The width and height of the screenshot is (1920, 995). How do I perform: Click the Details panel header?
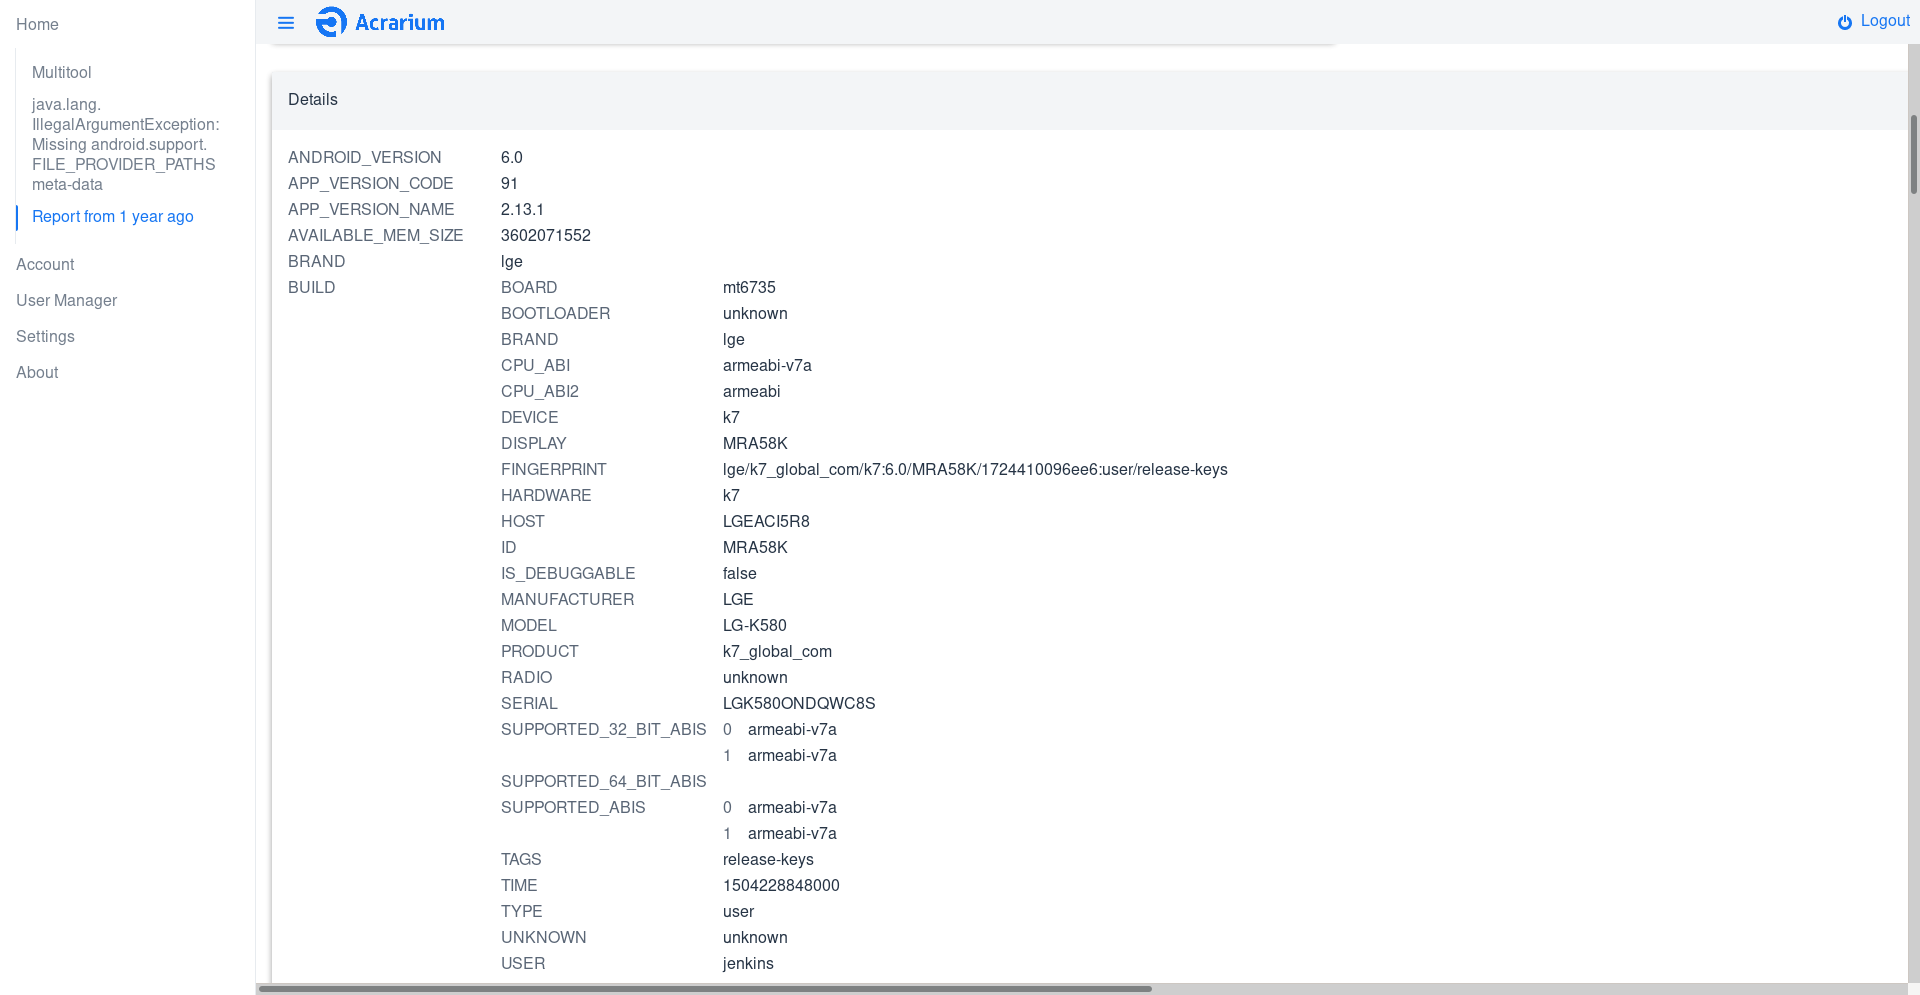coord(313,99)
